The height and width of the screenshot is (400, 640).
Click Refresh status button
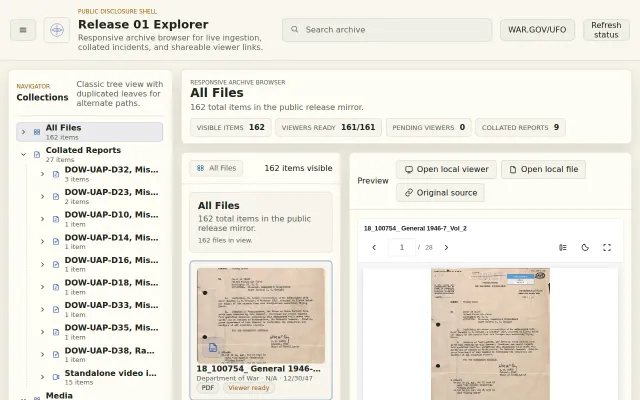(606, 30)
